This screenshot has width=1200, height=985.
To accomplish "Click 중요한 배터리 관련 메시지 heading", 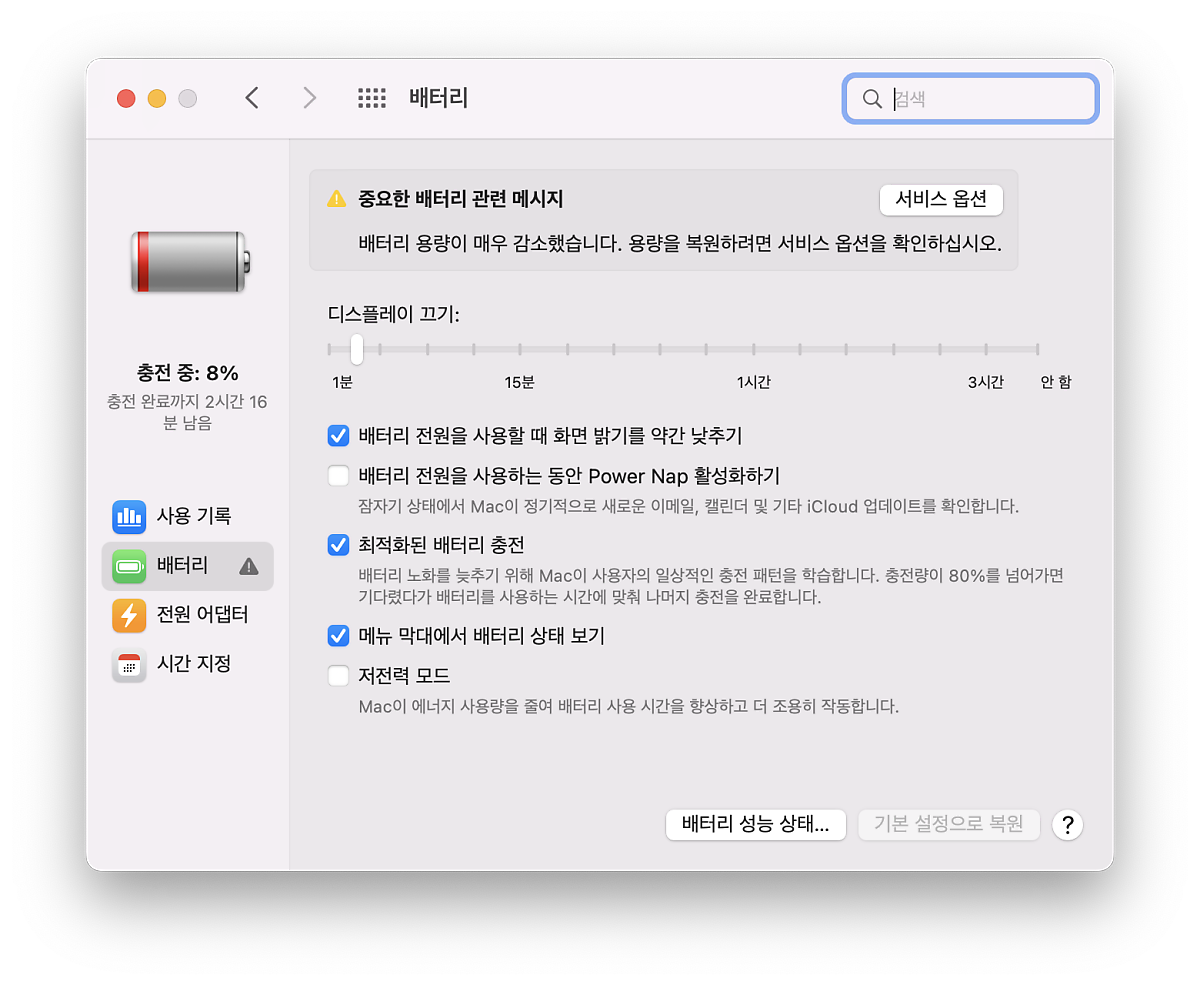I will pos(461,199).
